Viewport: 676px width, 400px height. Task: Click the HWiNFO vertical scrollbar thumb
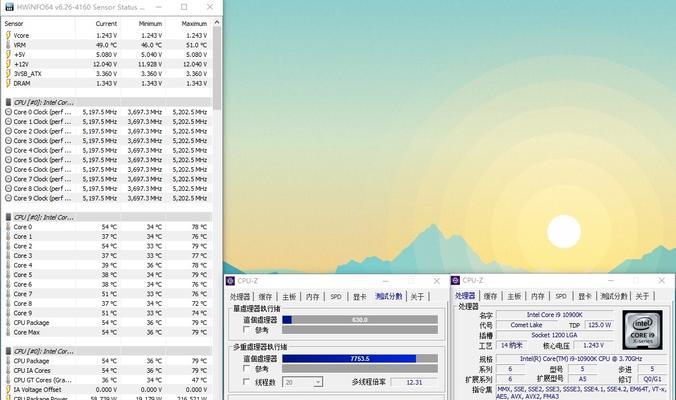pos(217,68)
